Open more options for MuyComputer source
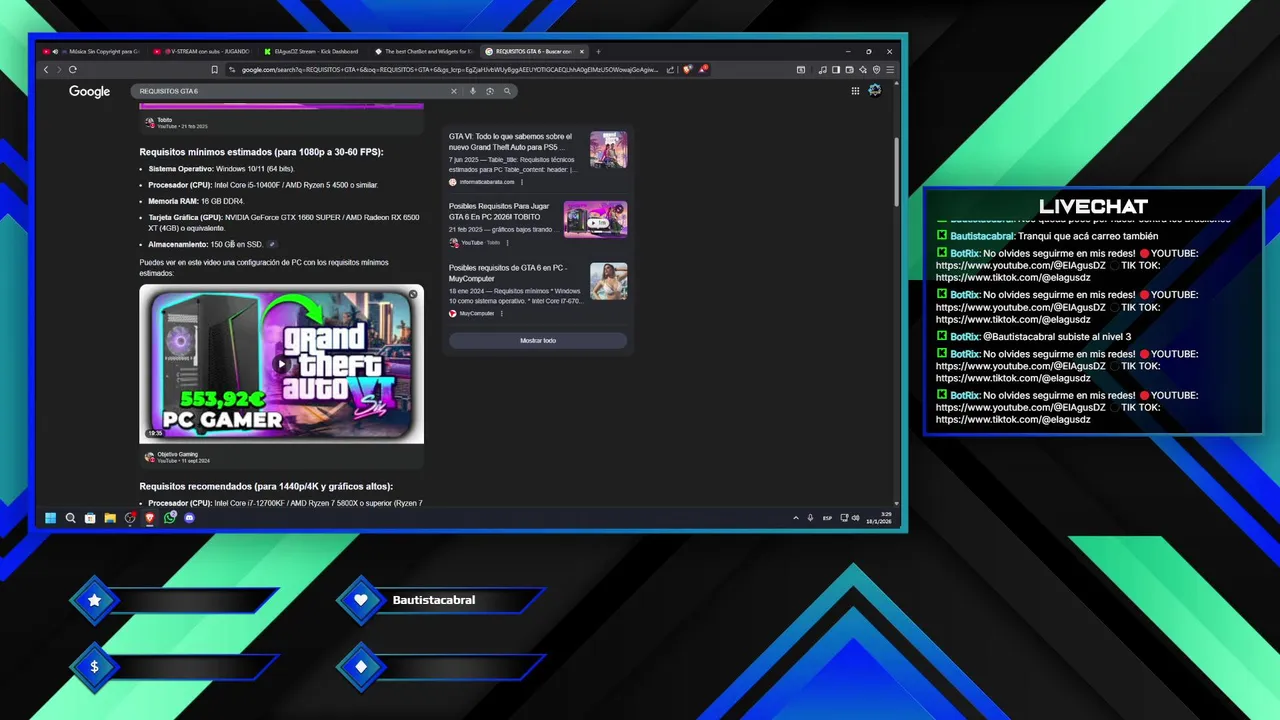Screen dimensions: 1280x720 click(502, 313)
